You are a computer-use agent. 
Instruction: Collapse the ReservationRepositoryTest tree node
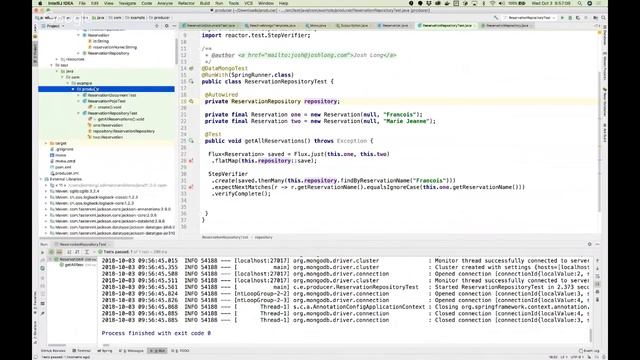click(79, 113)
